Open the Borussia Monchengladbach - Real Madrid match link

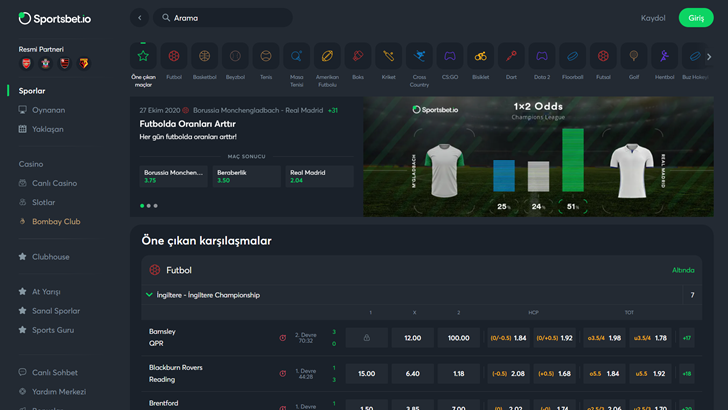tap(258, 111)
